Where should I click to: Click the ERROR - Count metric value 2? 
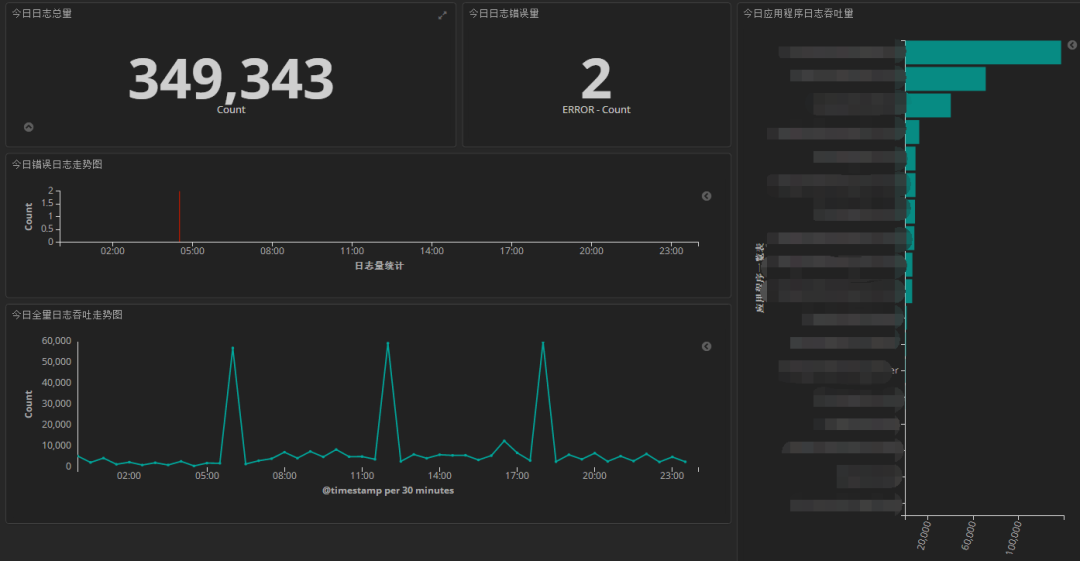(x=596, y=79)
